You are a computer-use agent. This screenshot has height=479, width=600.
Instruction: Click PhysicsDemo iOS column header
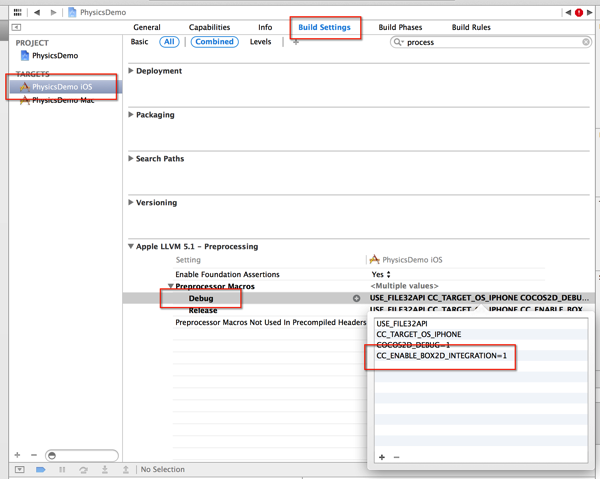(x=406, y=260)
